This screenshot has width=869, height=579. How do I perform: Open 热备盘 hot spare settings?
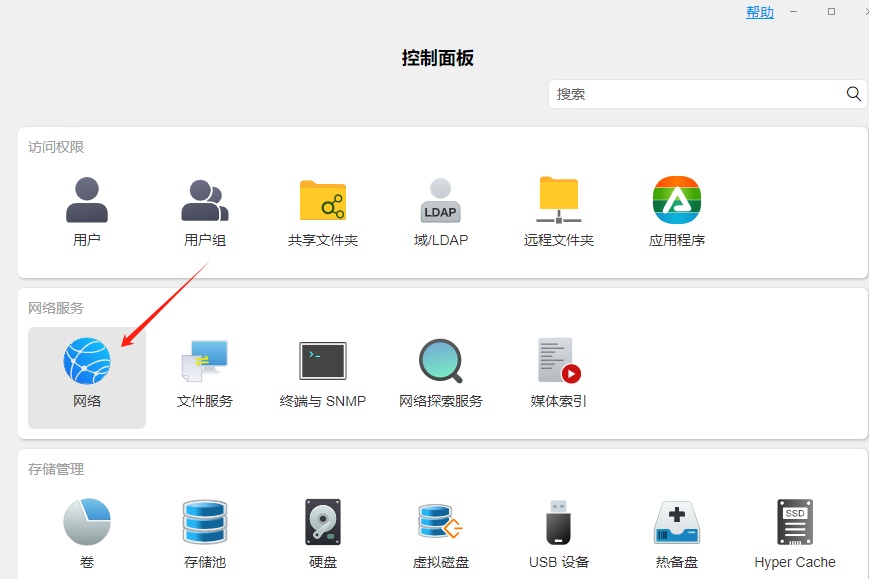[677, 534]
